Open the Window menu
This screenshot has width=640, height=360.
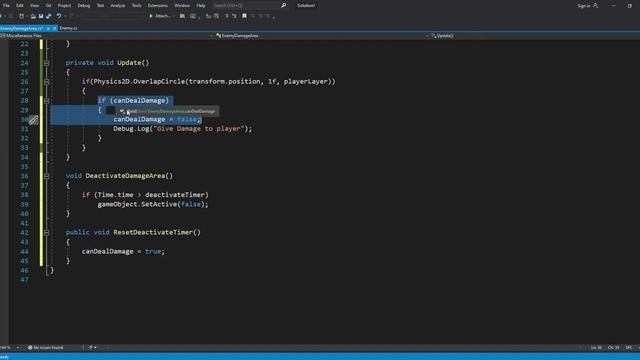(x=182, y=6)
